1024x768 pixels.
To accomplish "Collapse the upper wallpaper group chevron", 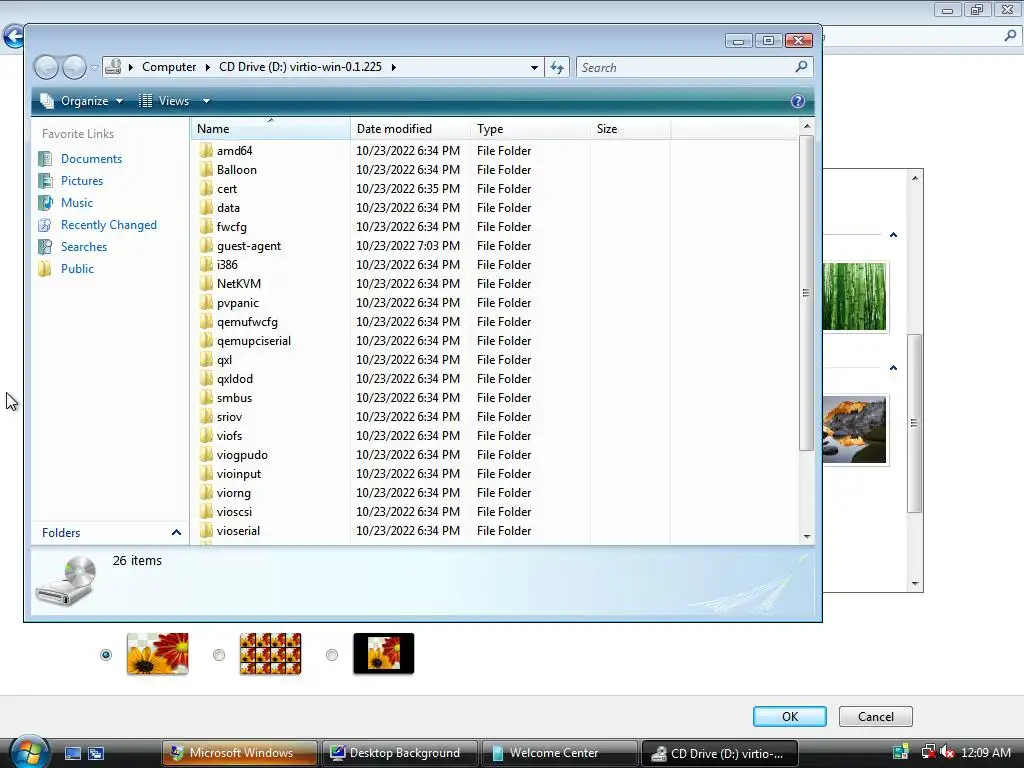I will click(893, 235).
